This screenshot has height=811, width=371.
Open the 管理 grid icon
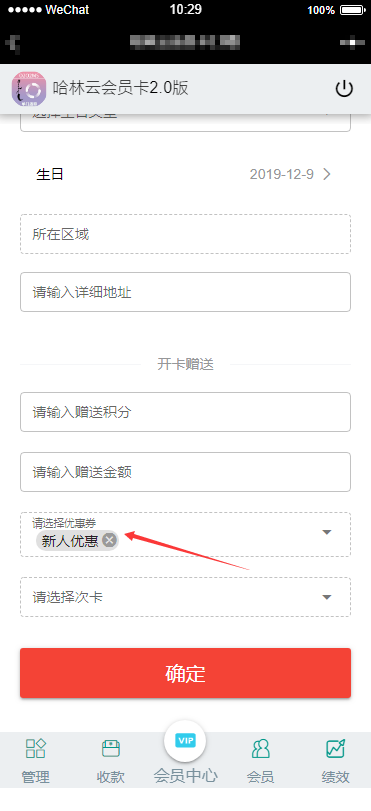tap(36, 748)
